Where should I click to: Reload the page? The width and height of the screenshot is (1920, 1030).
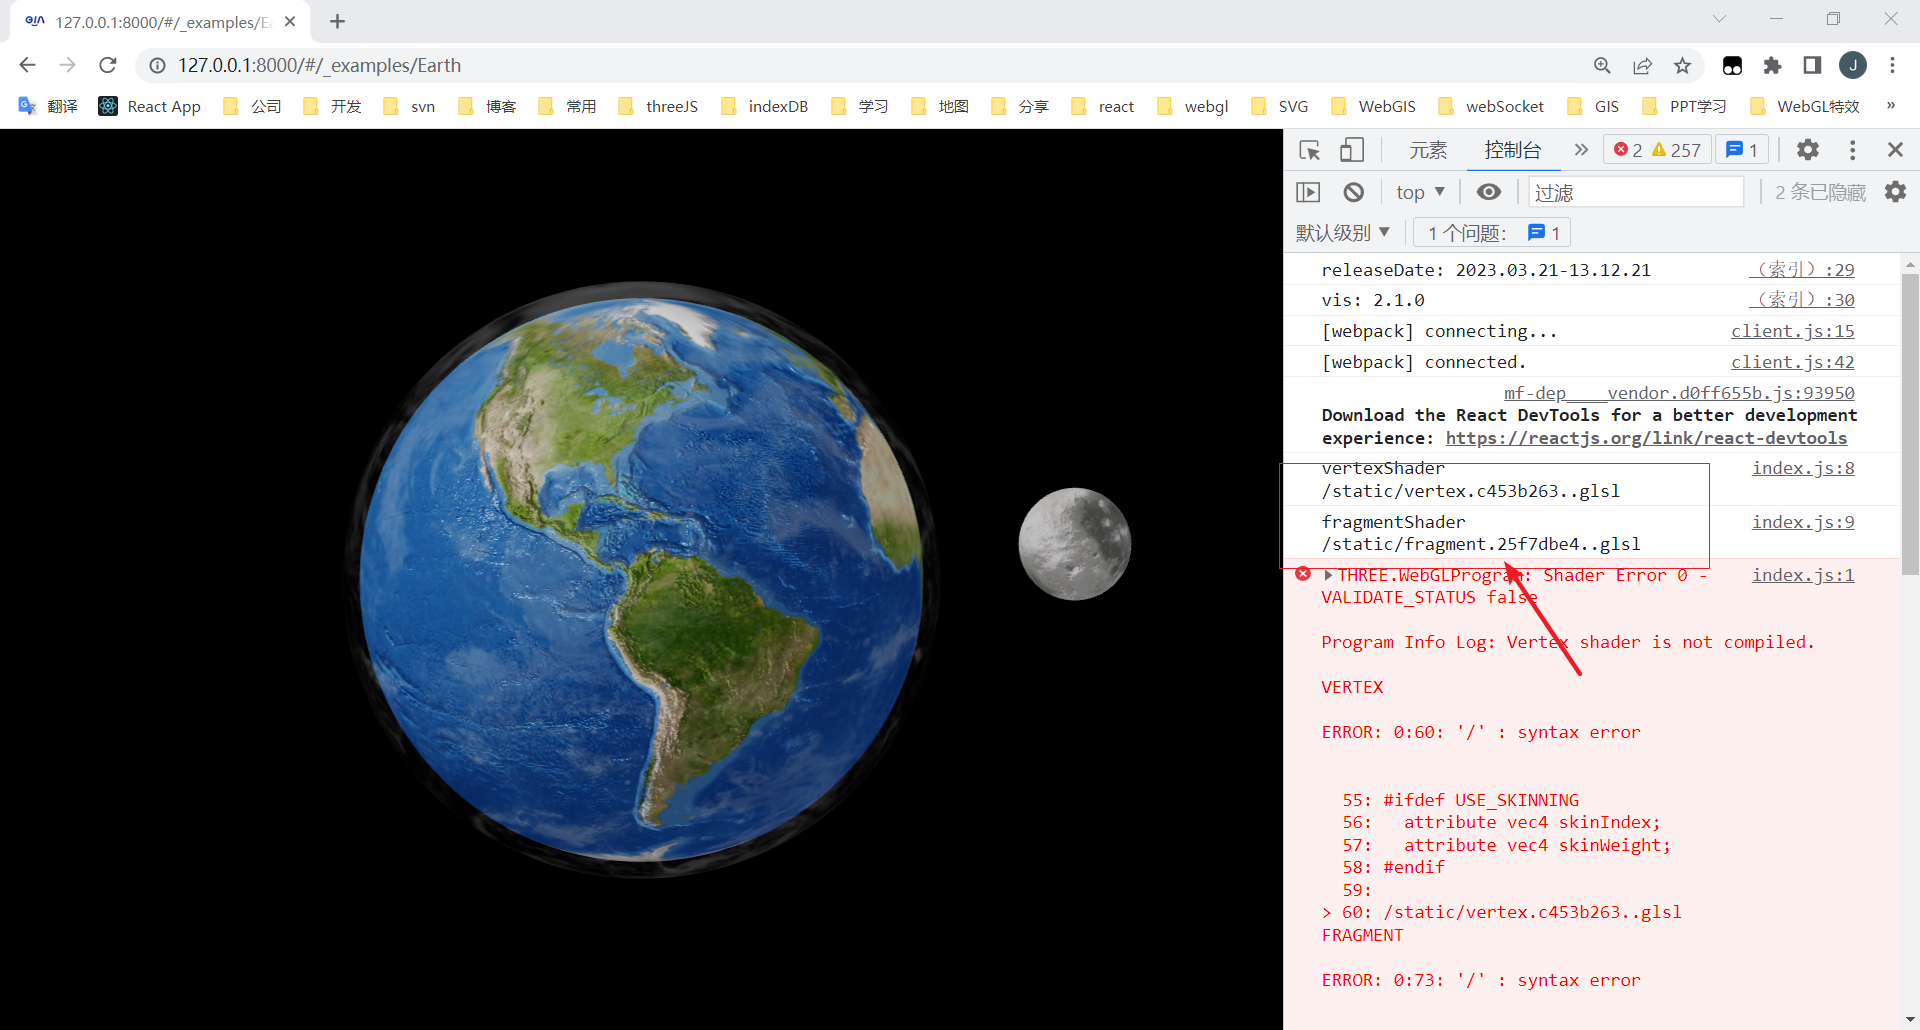point(107,65)
